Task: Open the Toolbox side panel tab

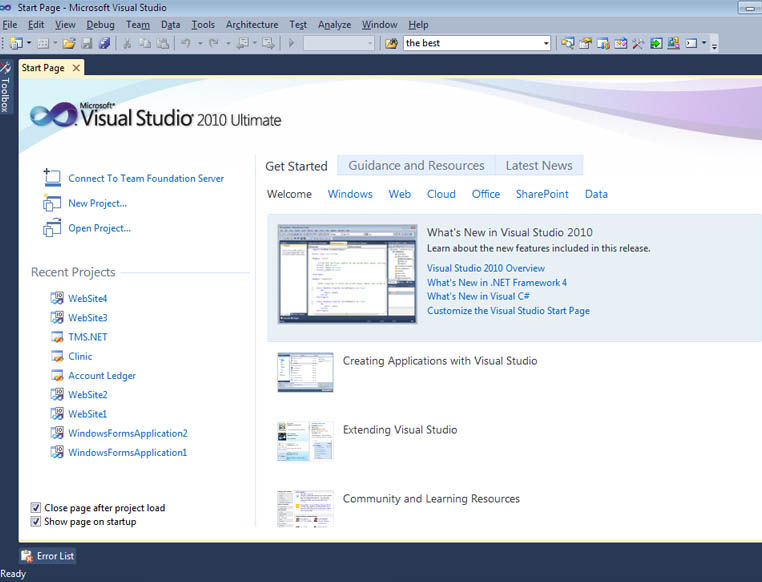Action: pyautogui.click(x=5, y=87)
